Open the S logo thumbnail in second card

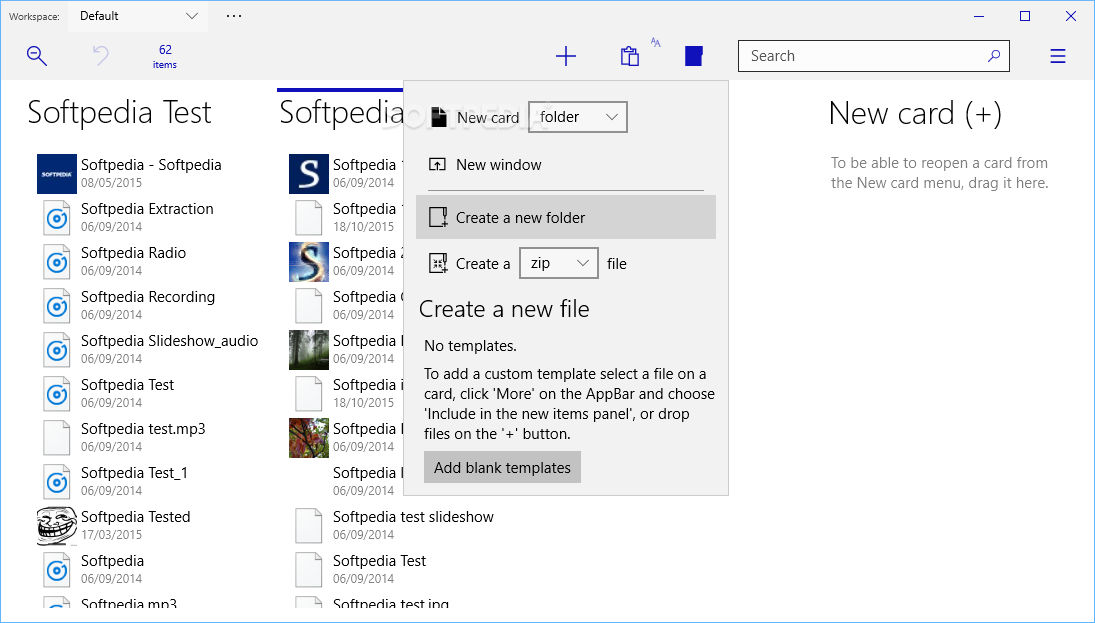(309, 174)
